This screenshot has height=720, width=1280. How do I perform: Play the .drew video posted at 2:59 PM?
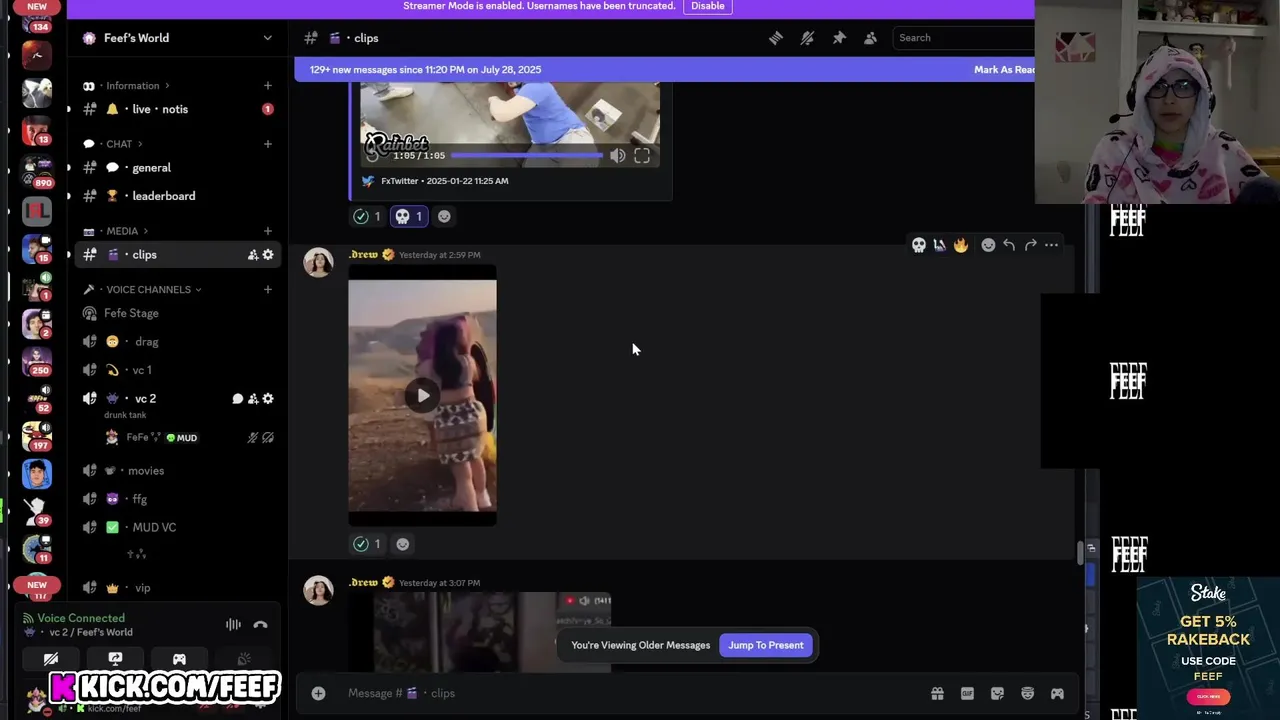click(x=423, y=396)
